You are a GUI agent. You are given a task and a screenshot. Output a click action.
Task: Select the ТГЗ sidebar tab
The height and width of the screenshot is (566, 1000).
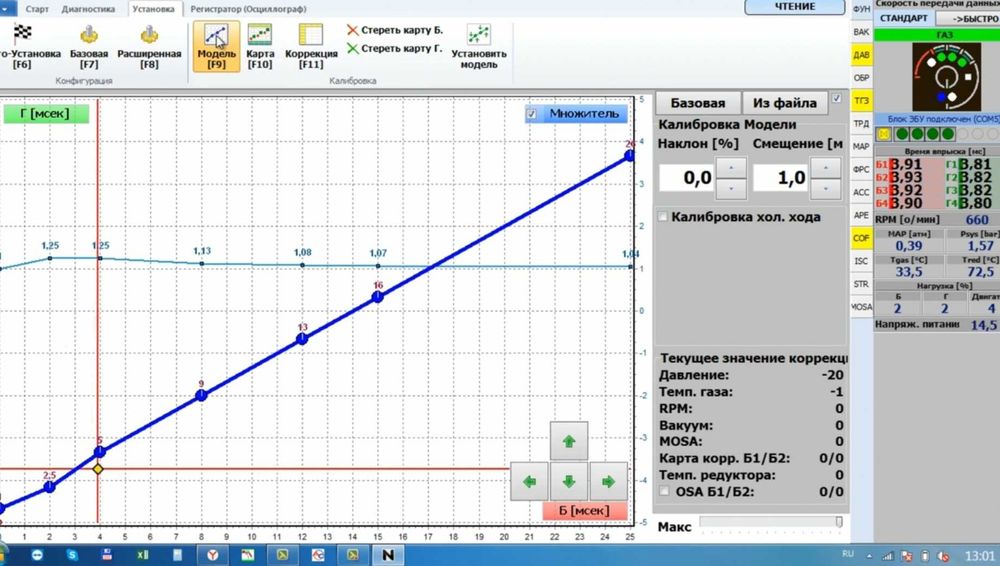coord(862,100)
